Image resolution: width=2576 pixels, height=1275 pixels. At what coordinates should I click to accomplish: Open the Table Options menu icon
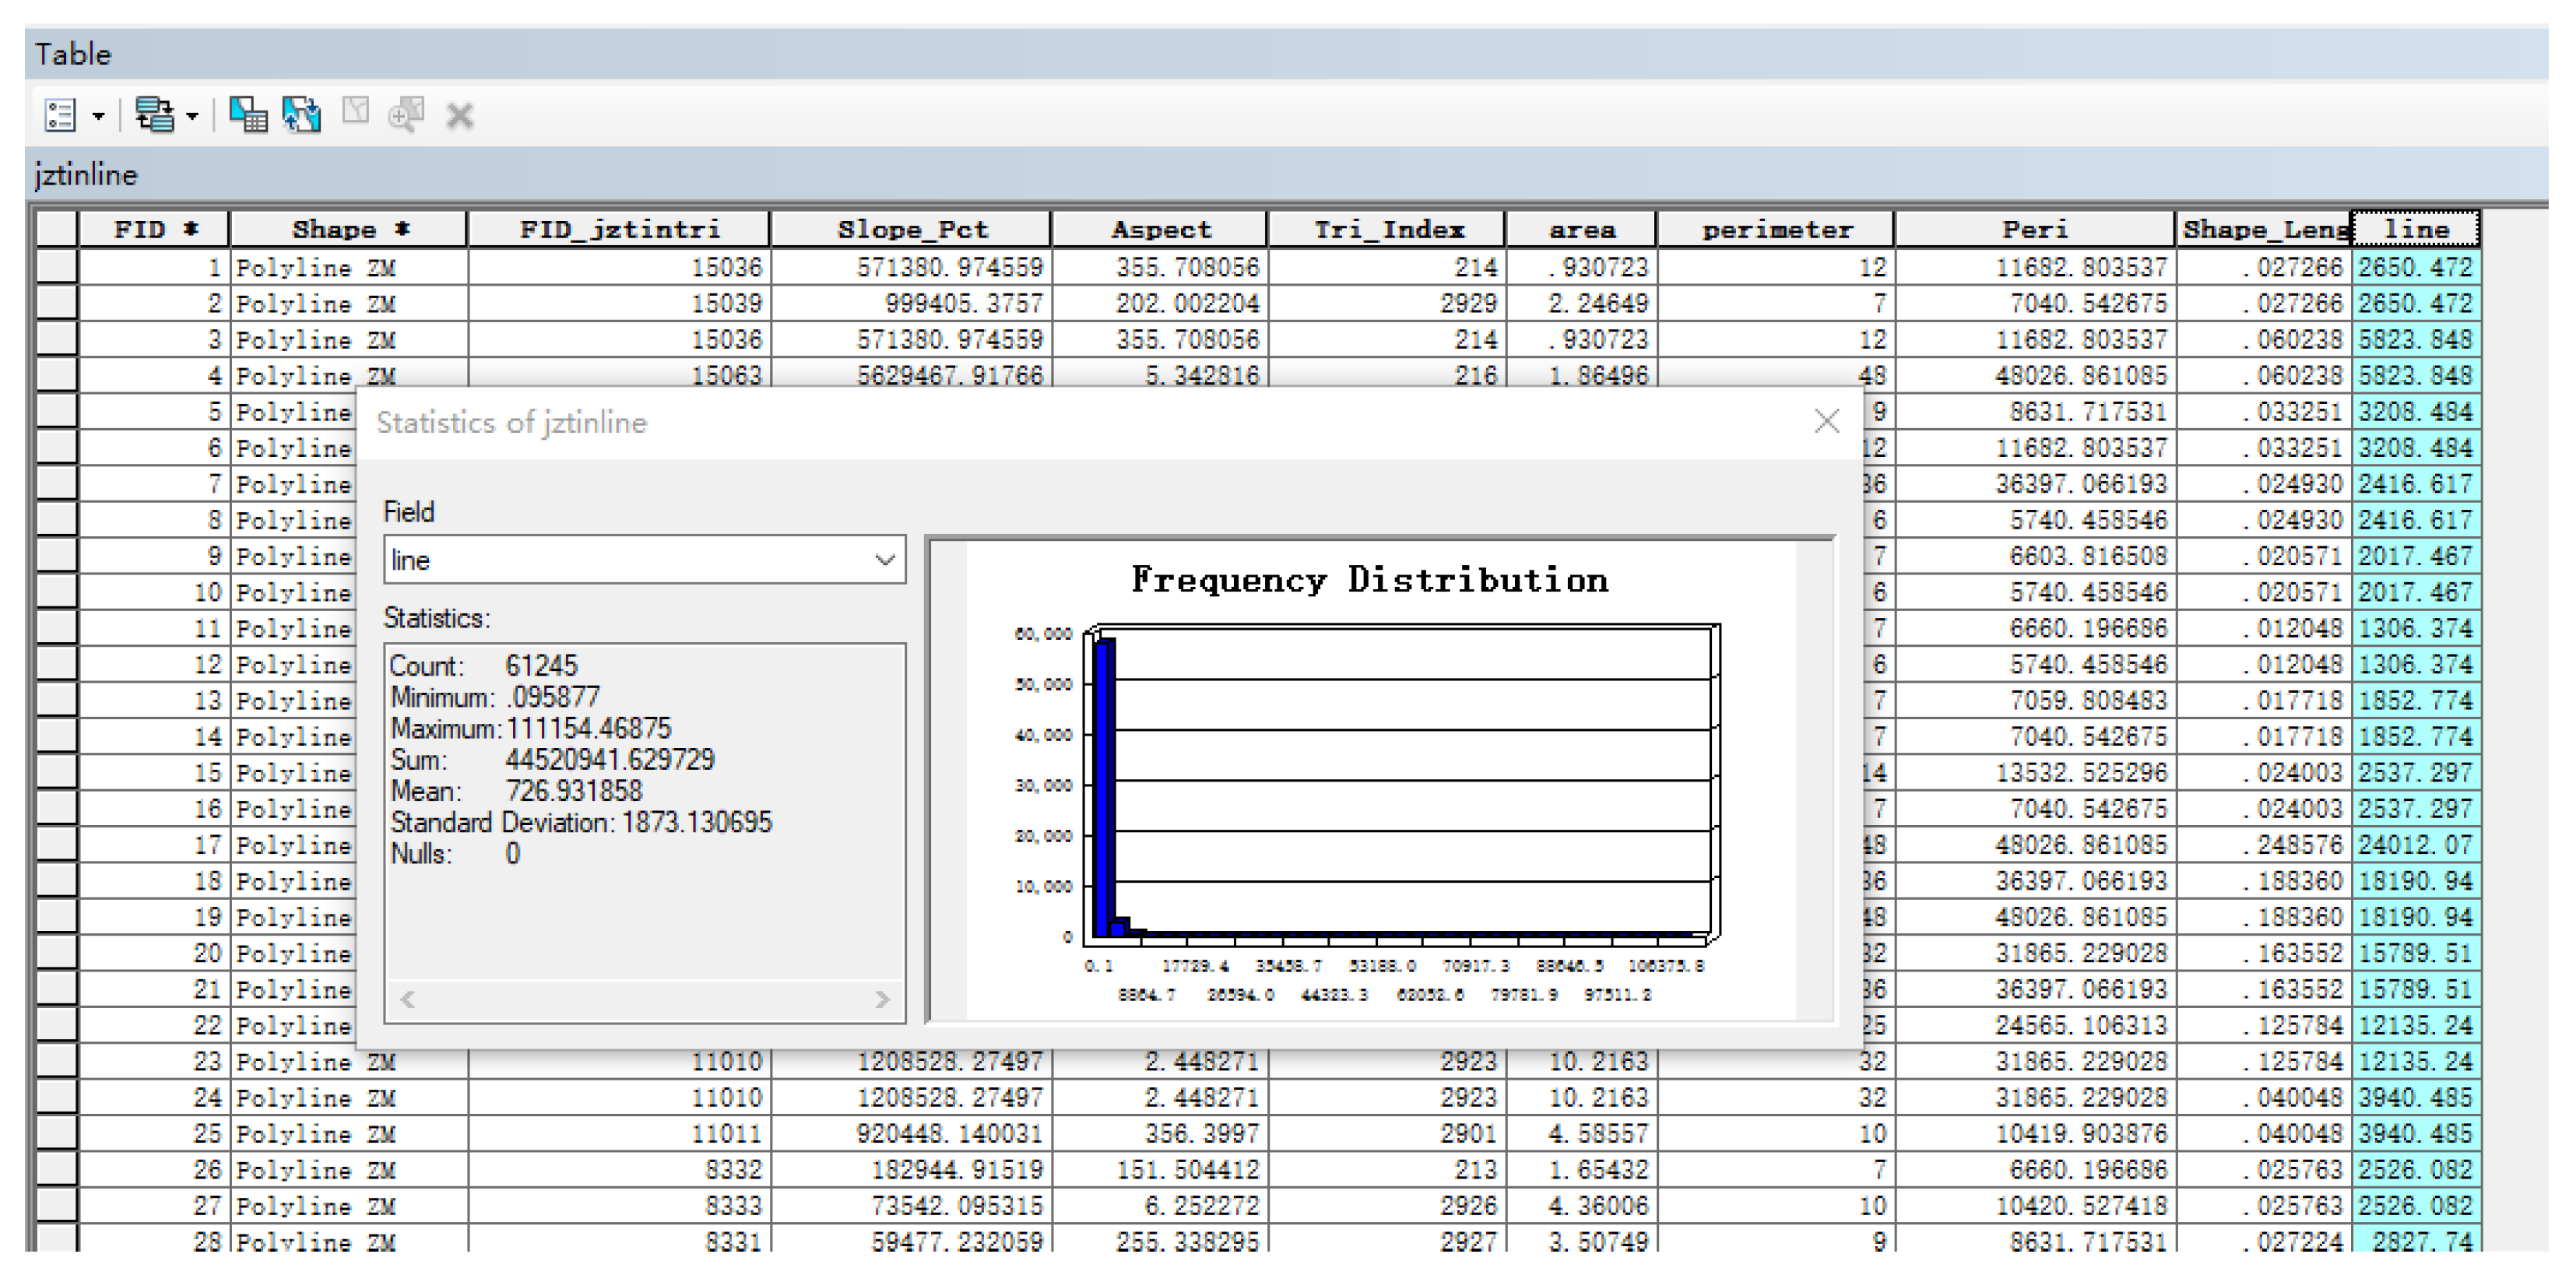[60, 115]
